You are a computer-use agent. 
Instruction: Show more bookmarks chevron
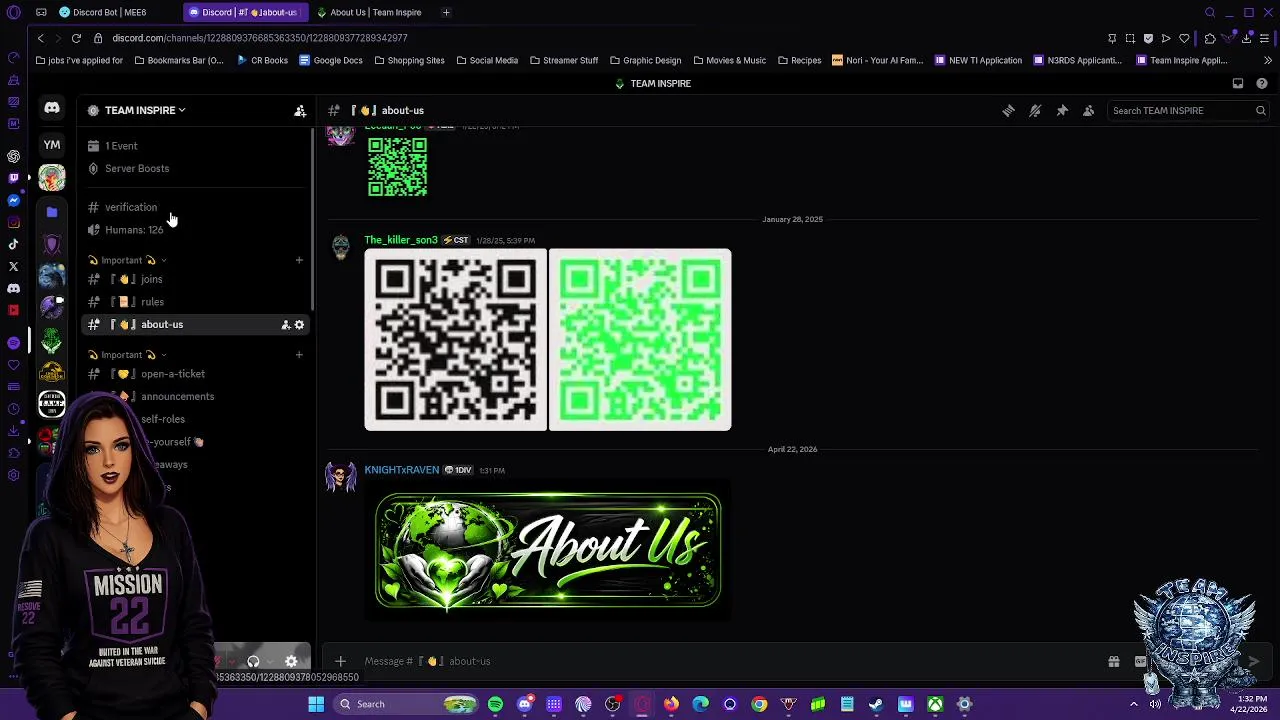(x=1268, y=61)
